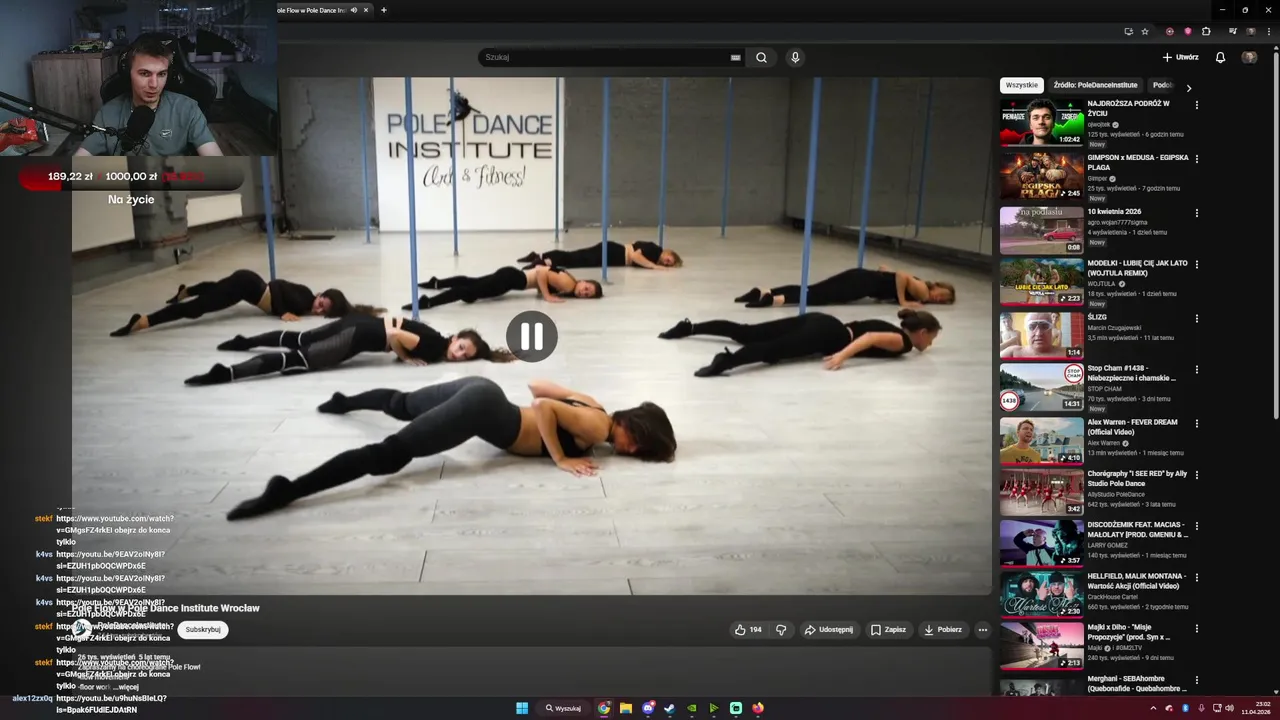Screen dimensions: 1280x720
Task: Dislike the video with thumbs-down
Action: (781, 630)
